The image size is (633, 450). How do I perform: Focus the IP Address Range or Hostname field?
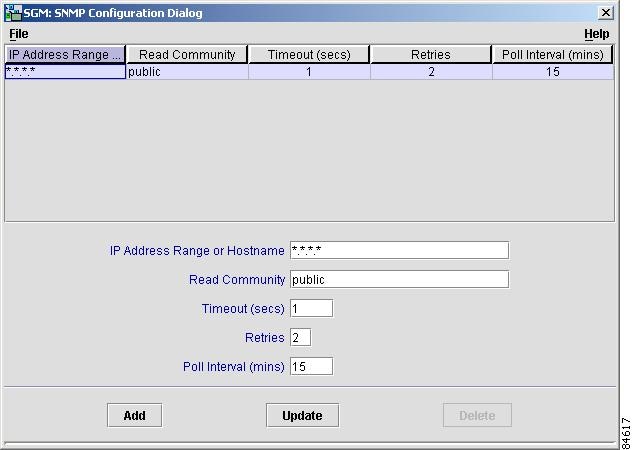coord(399,250)
